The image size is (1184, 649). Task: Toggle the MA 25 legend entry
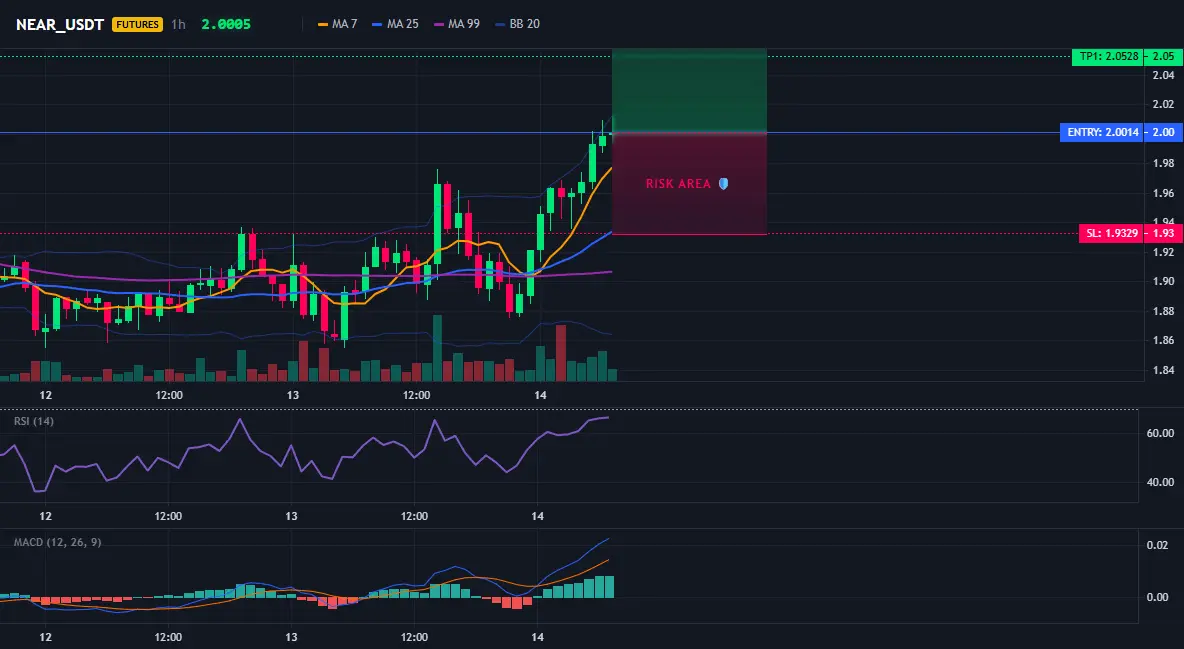point(395,24)
